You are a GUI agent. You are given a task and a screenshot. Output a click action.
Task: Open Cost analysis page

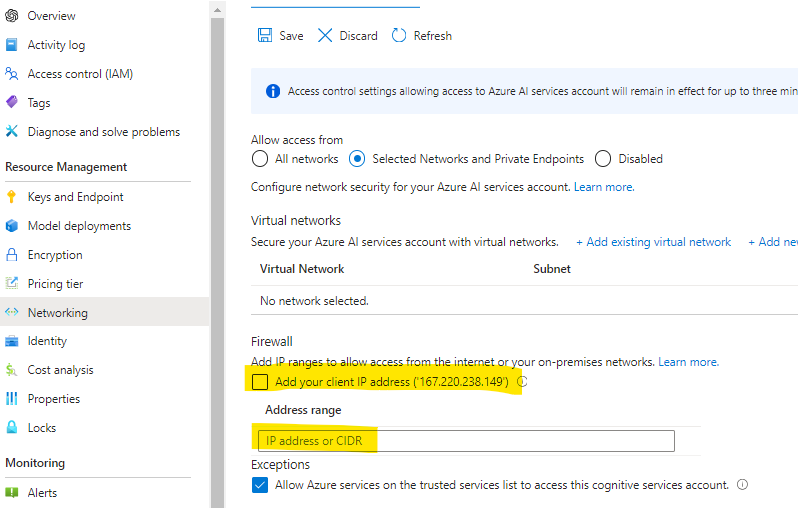coord(60,370)
